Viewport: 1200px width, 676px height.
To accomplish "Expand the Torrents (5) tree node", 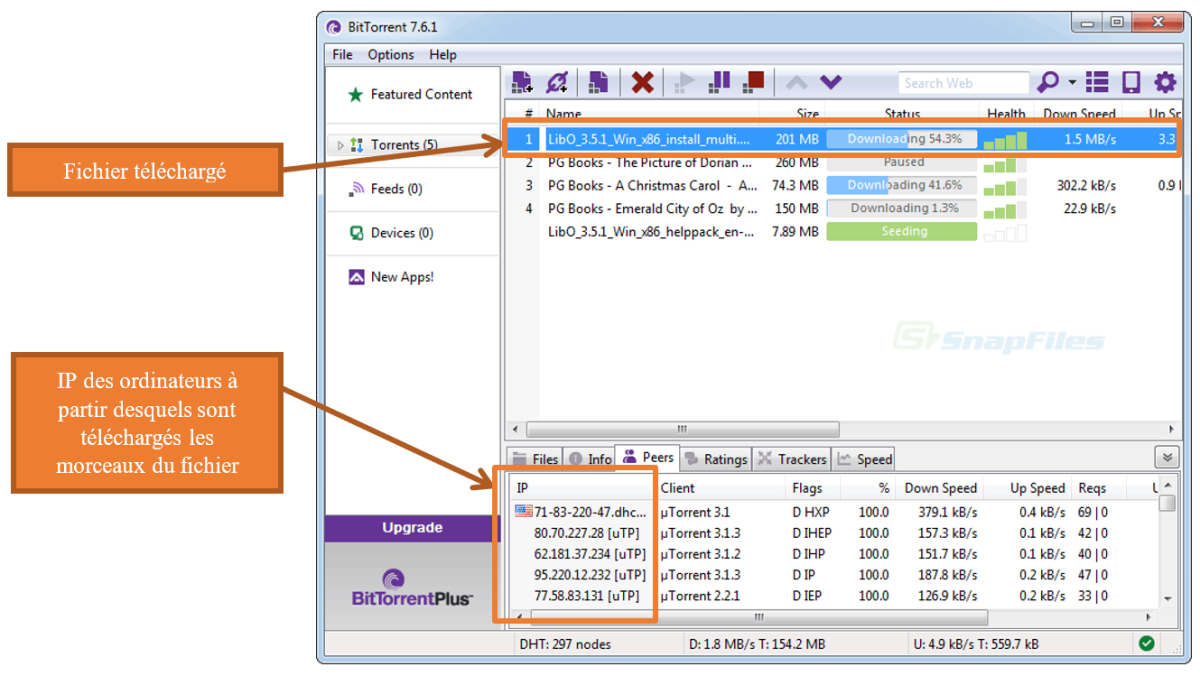I will pyautogui.click(x=341, y=145).
